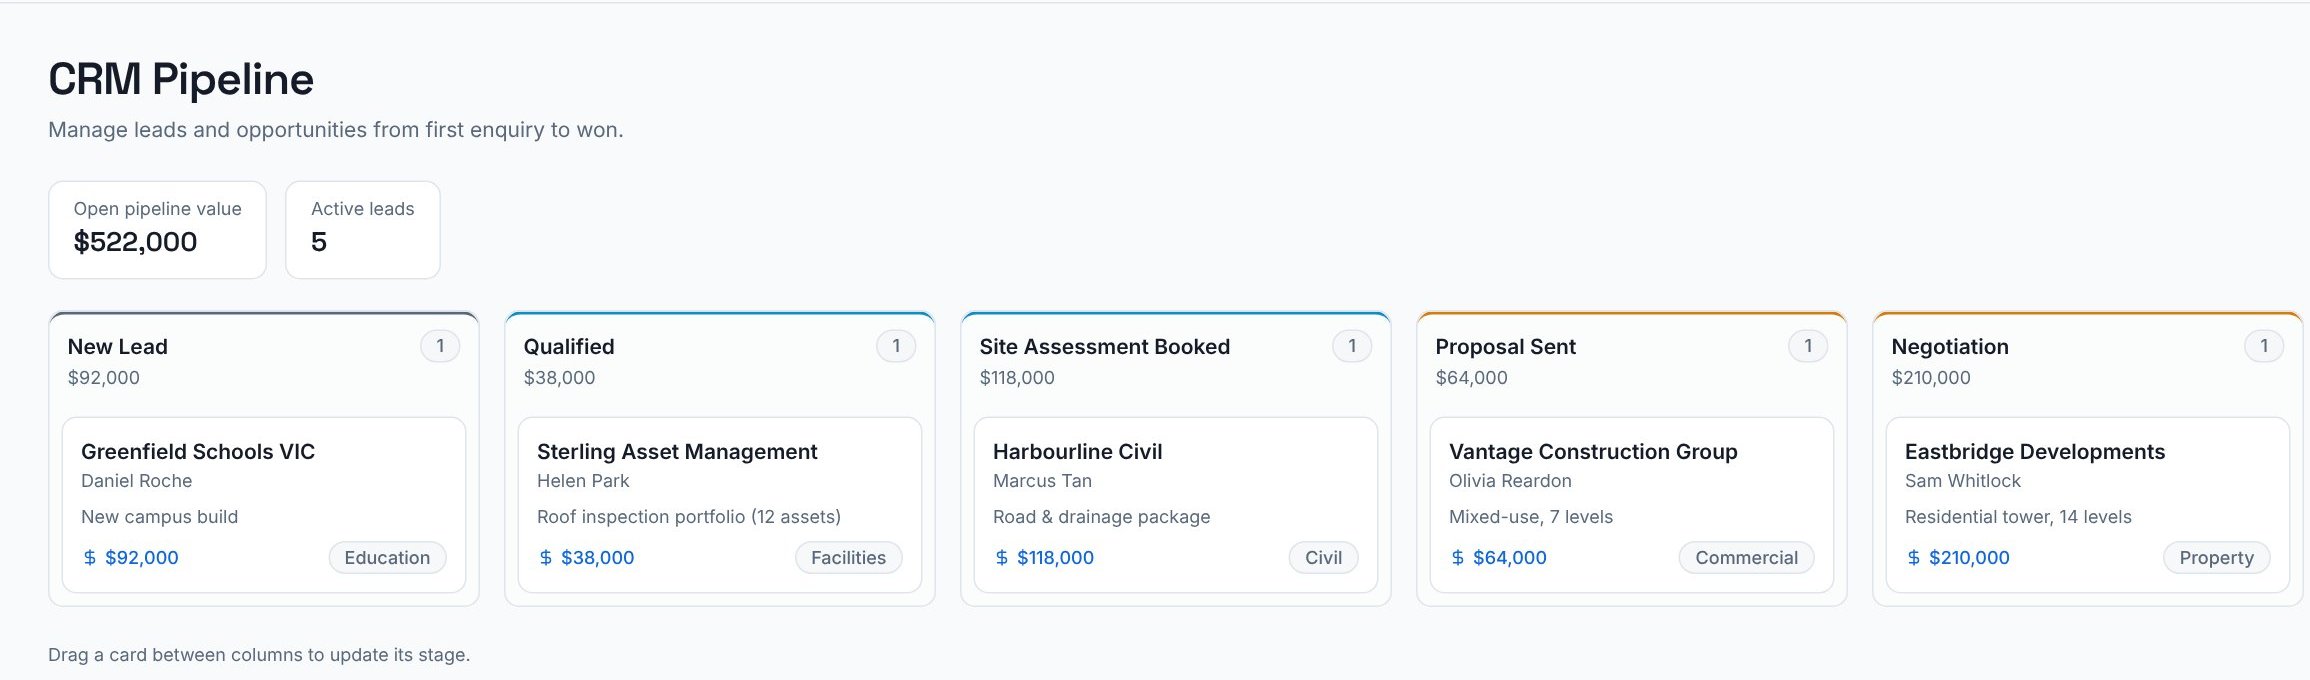
Task: Click the $118,000 amount on Harbourline card
Action: tap(1055, 558)
